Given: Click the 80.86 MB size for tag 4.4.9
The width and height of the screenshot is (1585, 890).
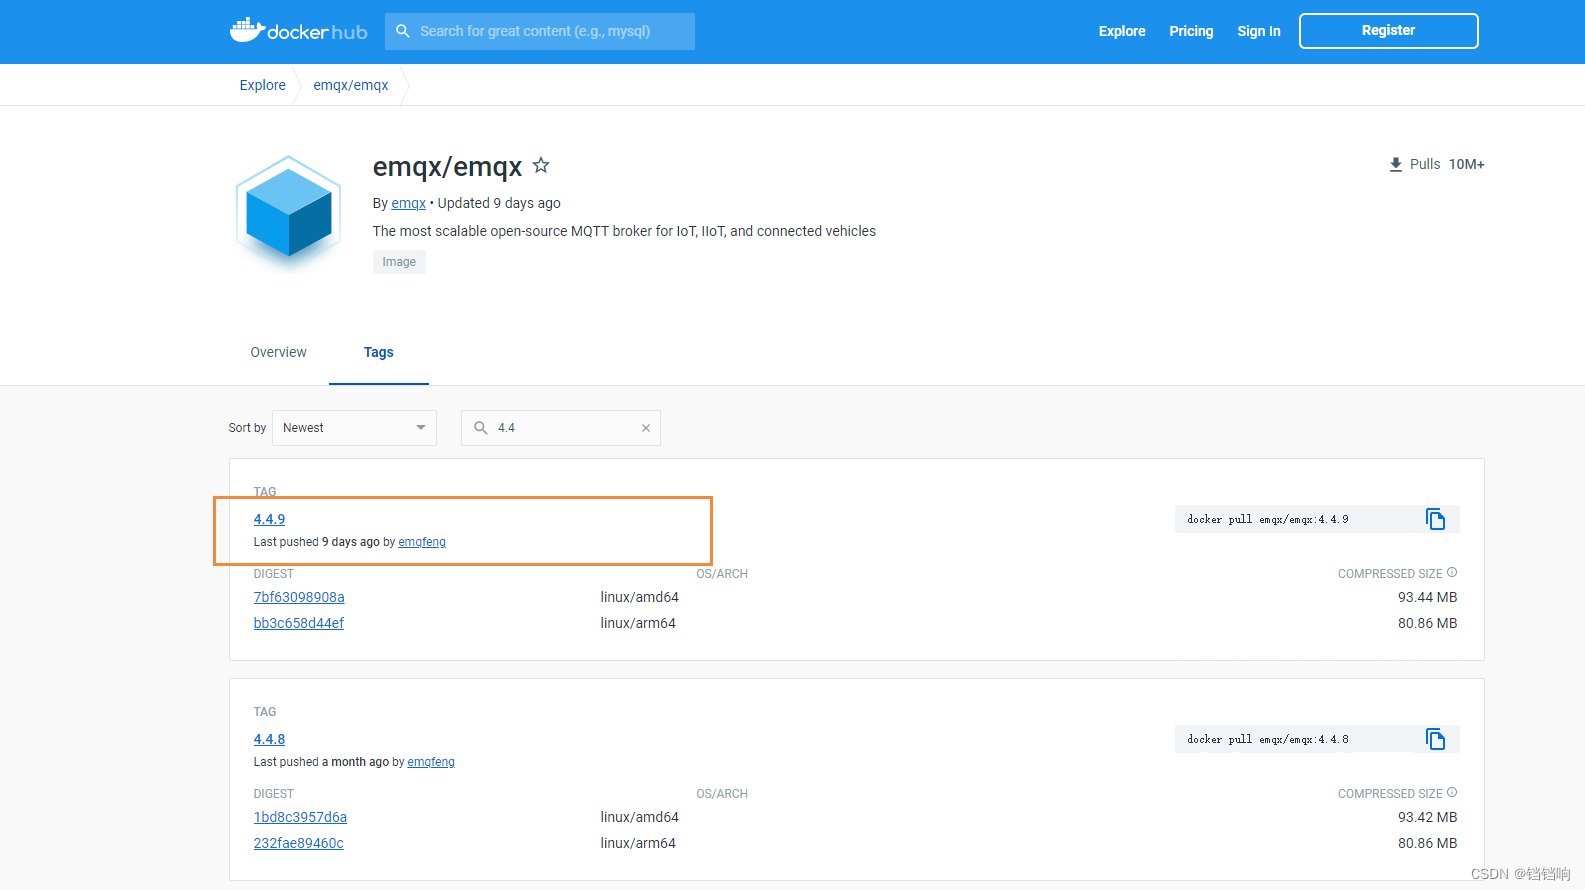Looking at the screenshot, I should [x=1427, y=623].
